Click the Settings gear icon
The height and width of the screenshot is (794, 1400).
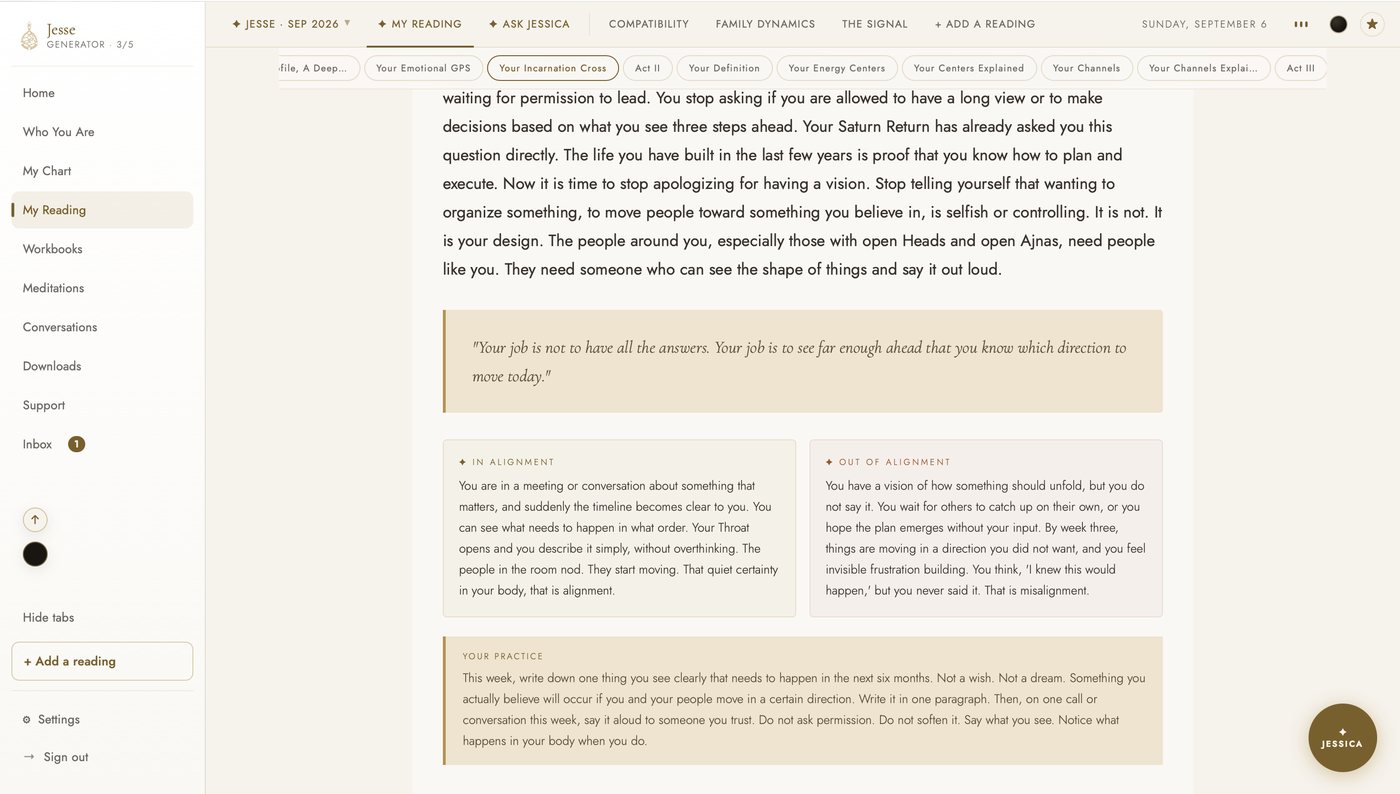click(x=27, y=720)
